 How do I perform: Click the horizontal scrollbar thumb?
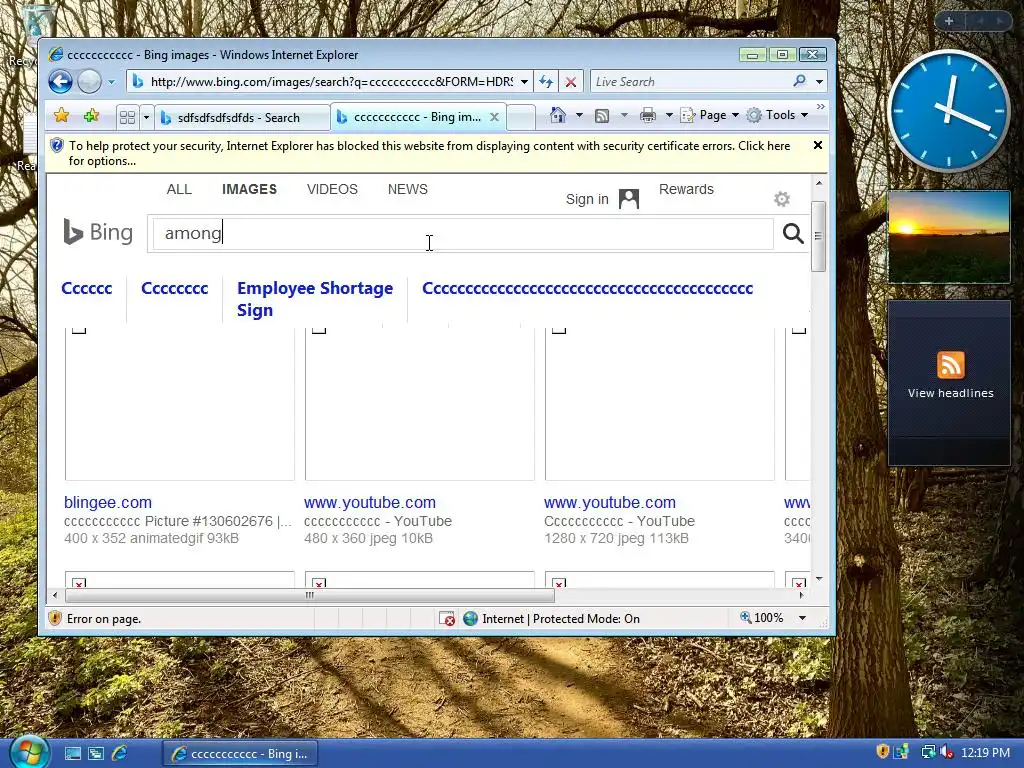point(310,595)
